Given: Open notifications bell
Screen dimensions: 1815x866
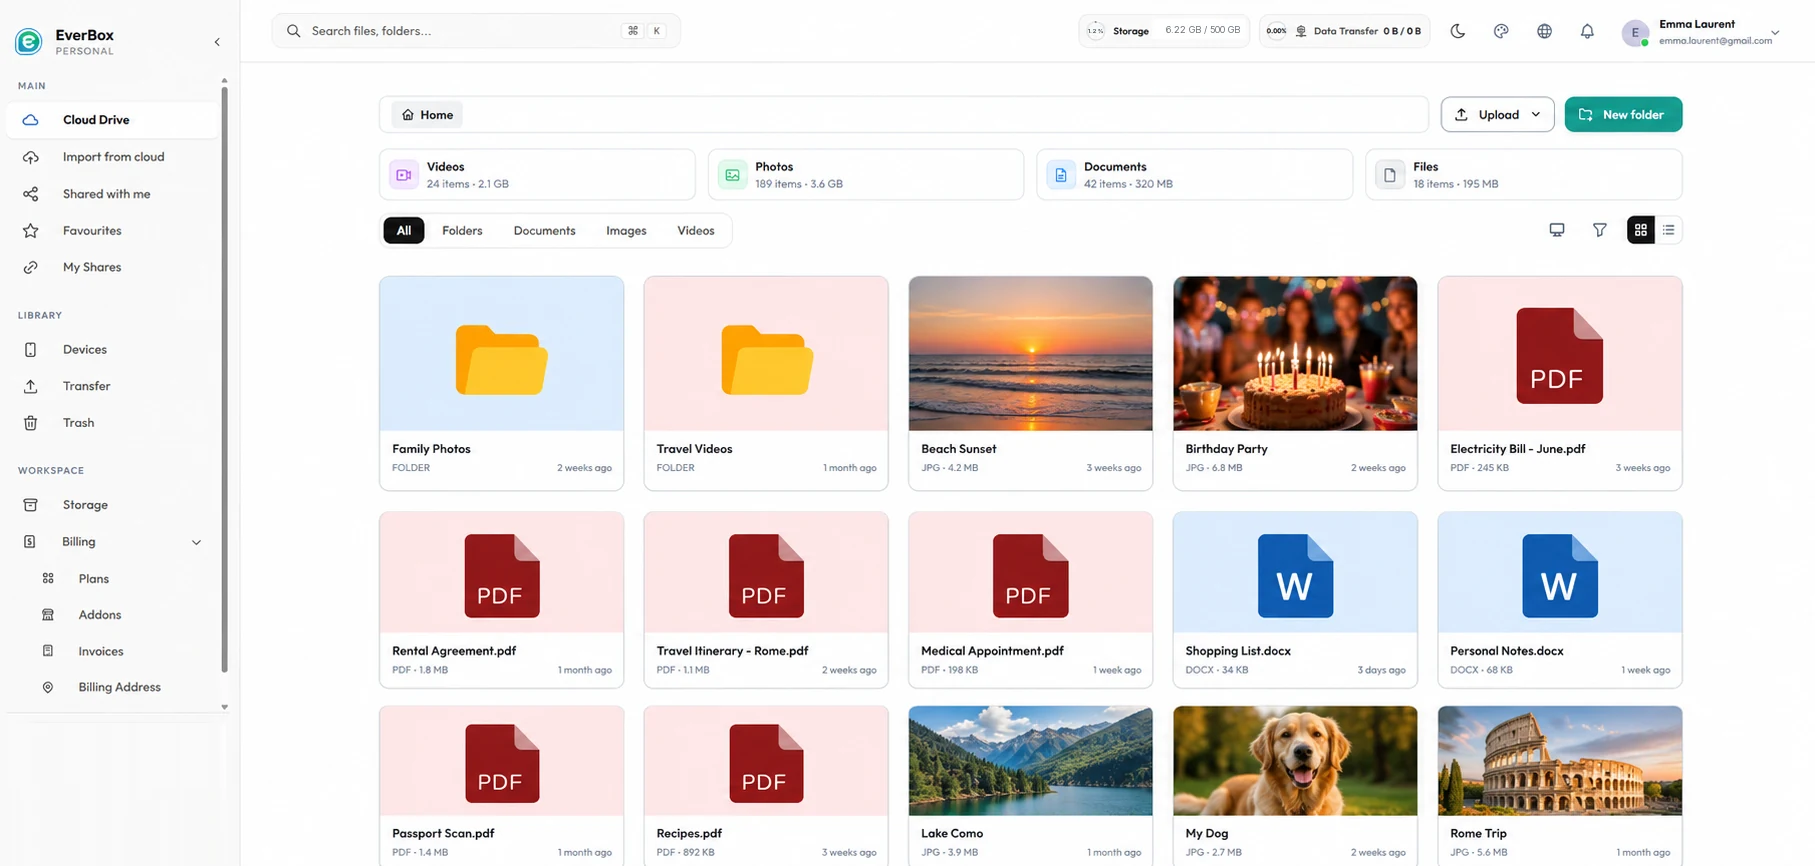Looking at the screenshot, I should click(x=1587, y=31).
